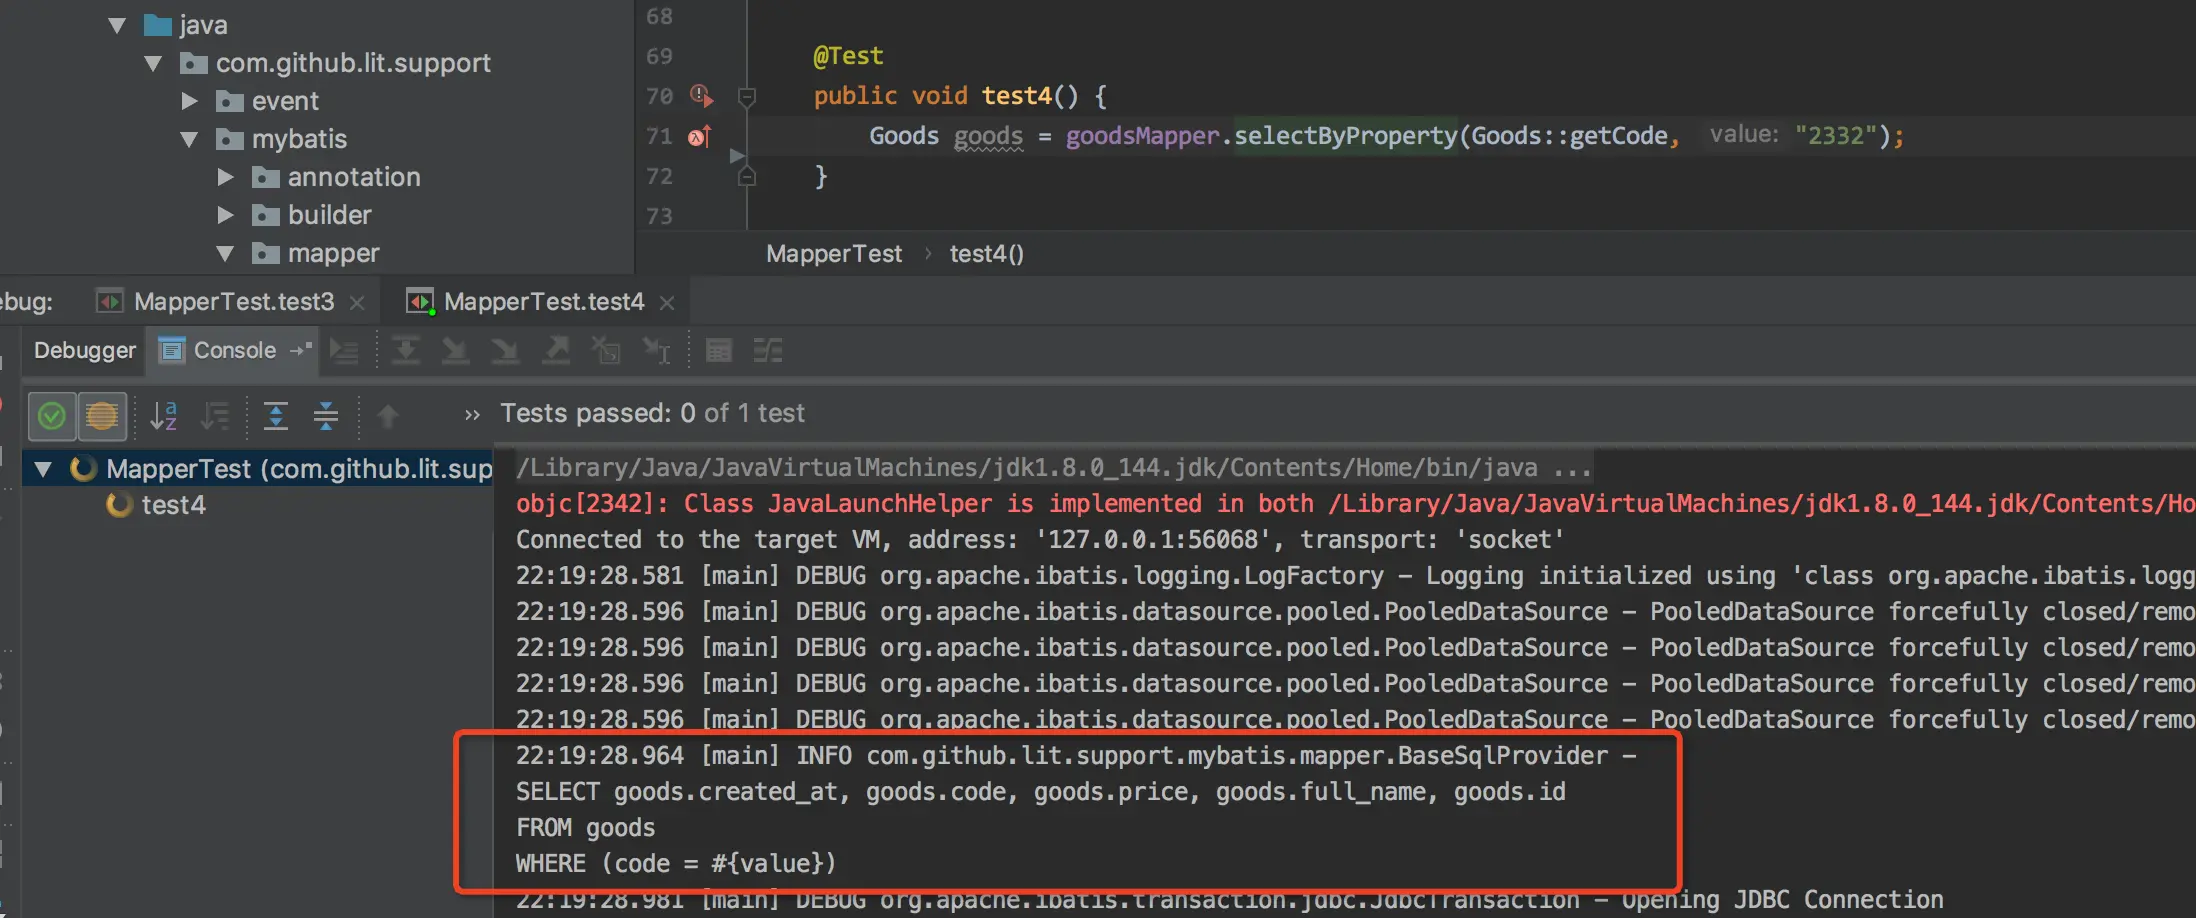Expand the builder package
The image size is (2196, 918).
click(x=226, y=215)
